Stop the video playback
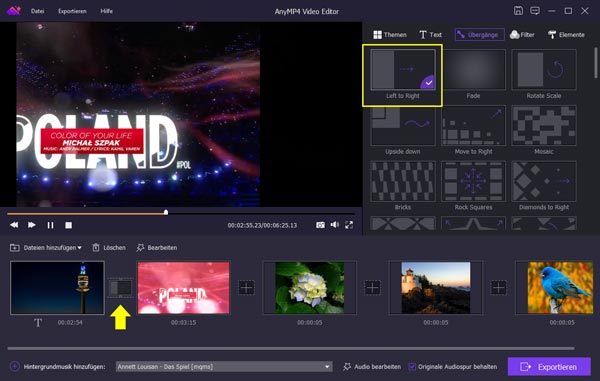Image resolution: width=600 pixels, height=381 pixels. coord(68,225)
